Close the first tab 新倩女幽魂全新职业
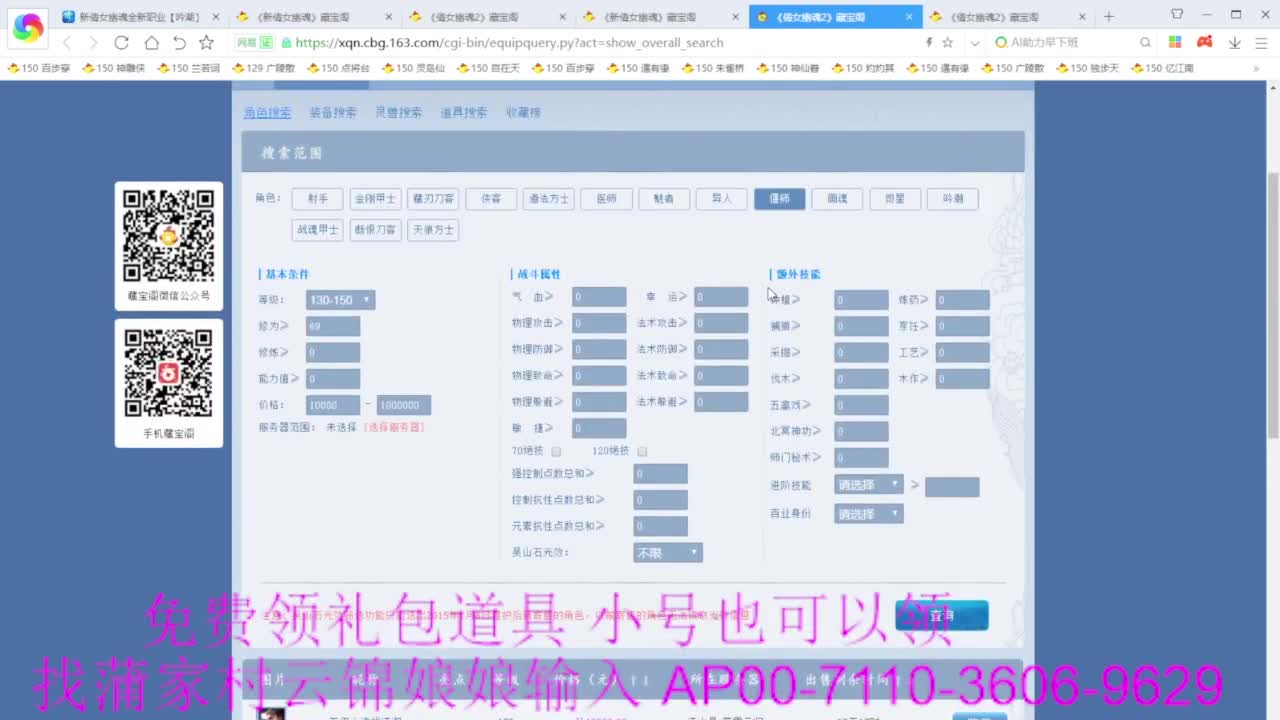 [216, 17]
